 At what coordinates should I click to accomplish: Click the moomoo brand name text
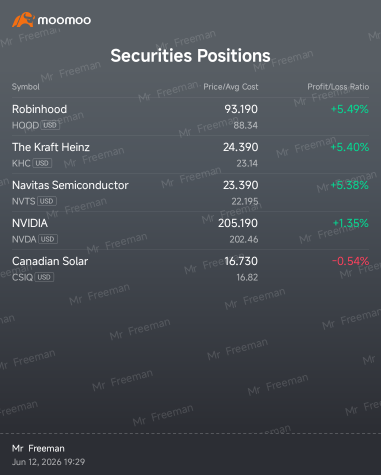(x=64, y=20)
